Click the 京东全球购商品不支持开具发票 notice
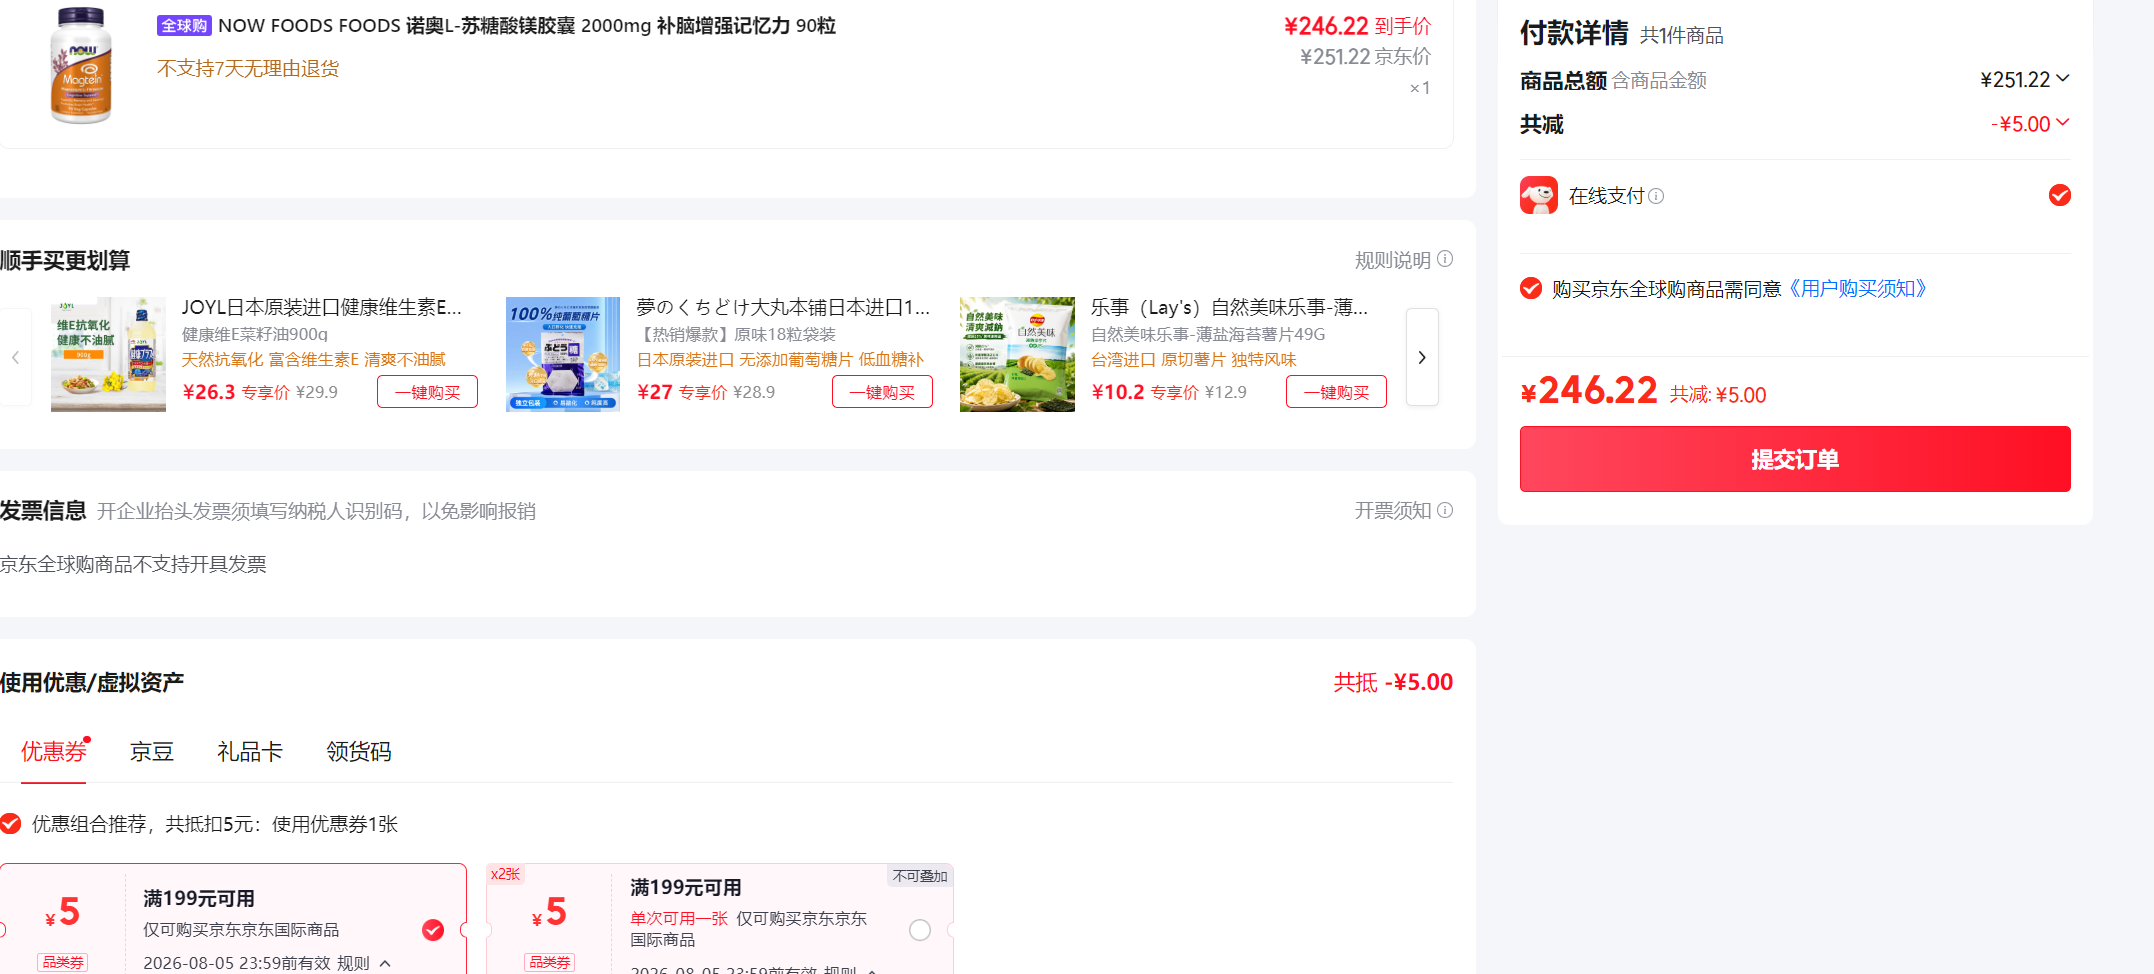The height and width of the screenshot is (974, 2154). pos(133,564)
